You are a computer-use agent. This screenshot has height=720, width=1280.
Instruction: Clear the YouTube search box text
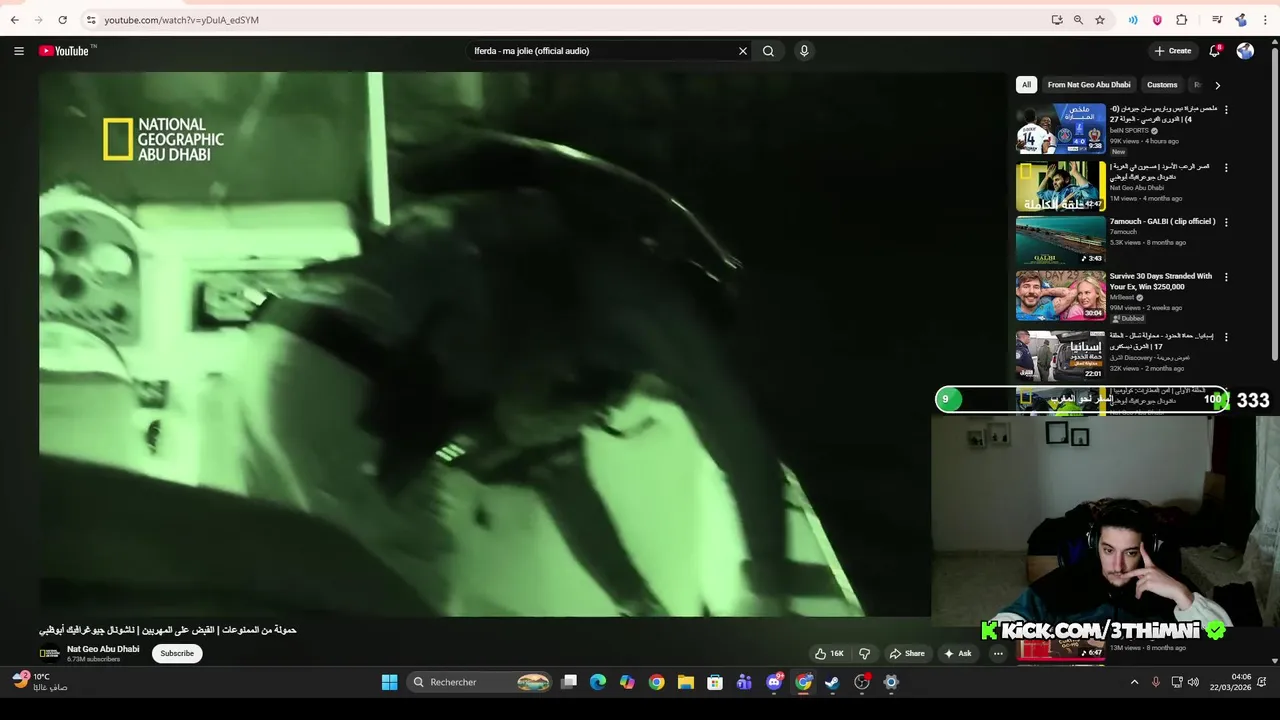click(x=743, y=51)
